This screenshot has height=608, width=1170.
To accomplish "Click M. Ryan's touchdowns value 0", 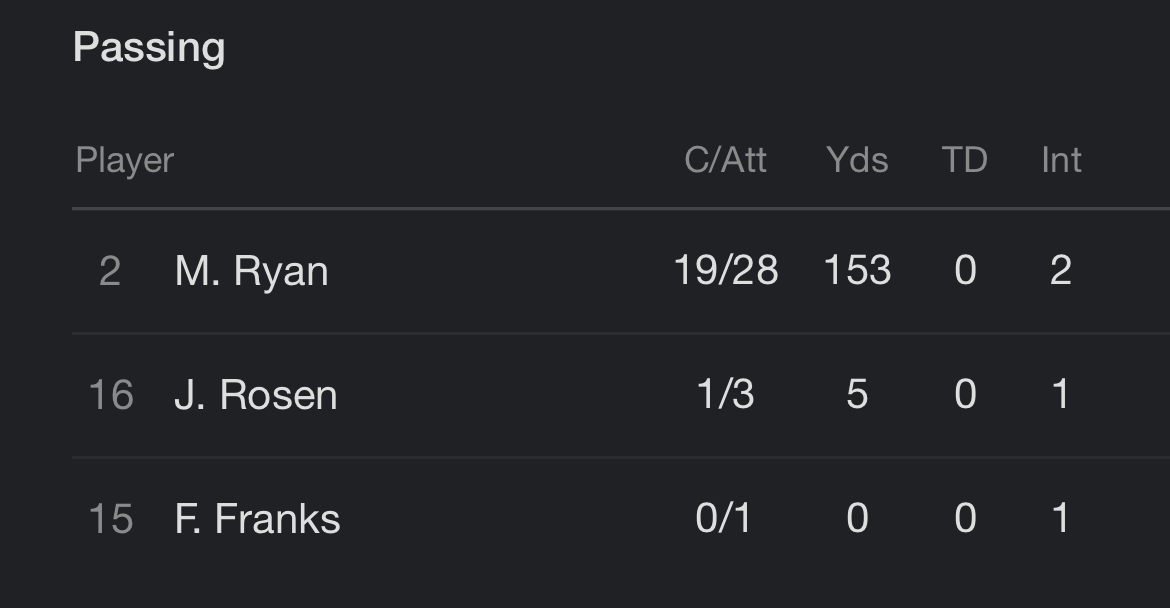I will 966,270.
